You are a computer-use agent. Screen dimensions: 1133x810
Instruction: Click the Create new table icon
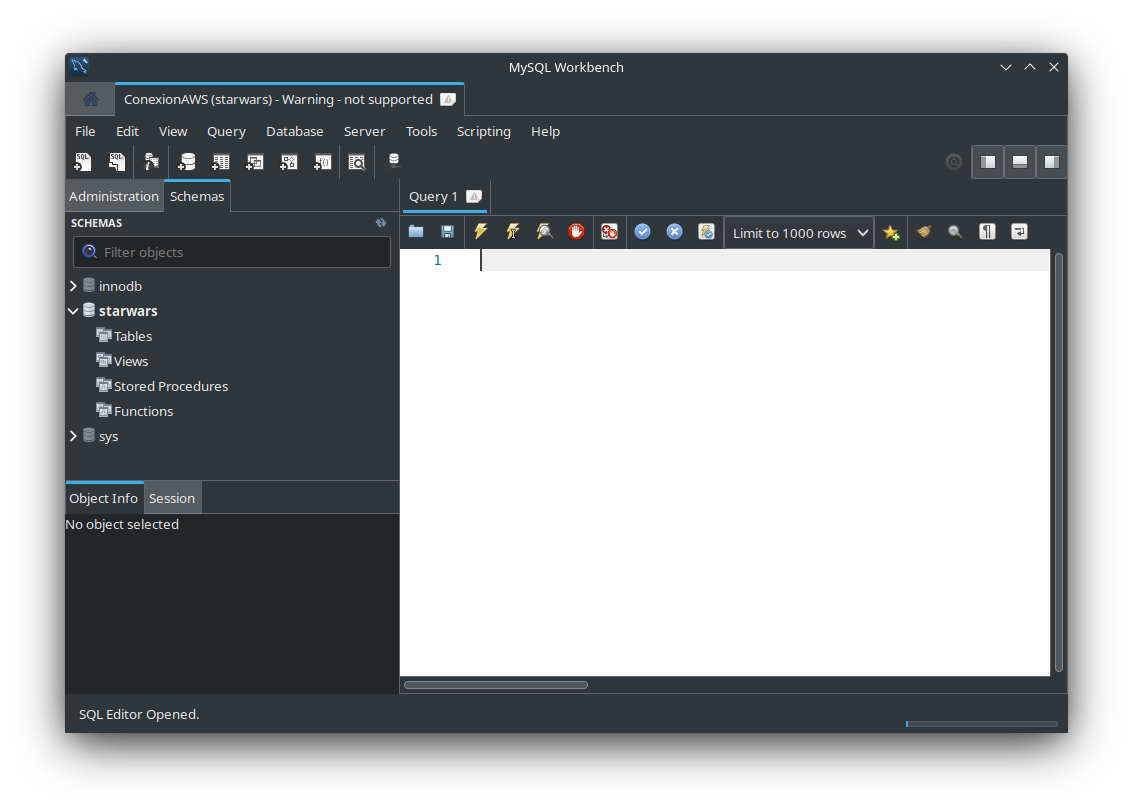[221, 162]
